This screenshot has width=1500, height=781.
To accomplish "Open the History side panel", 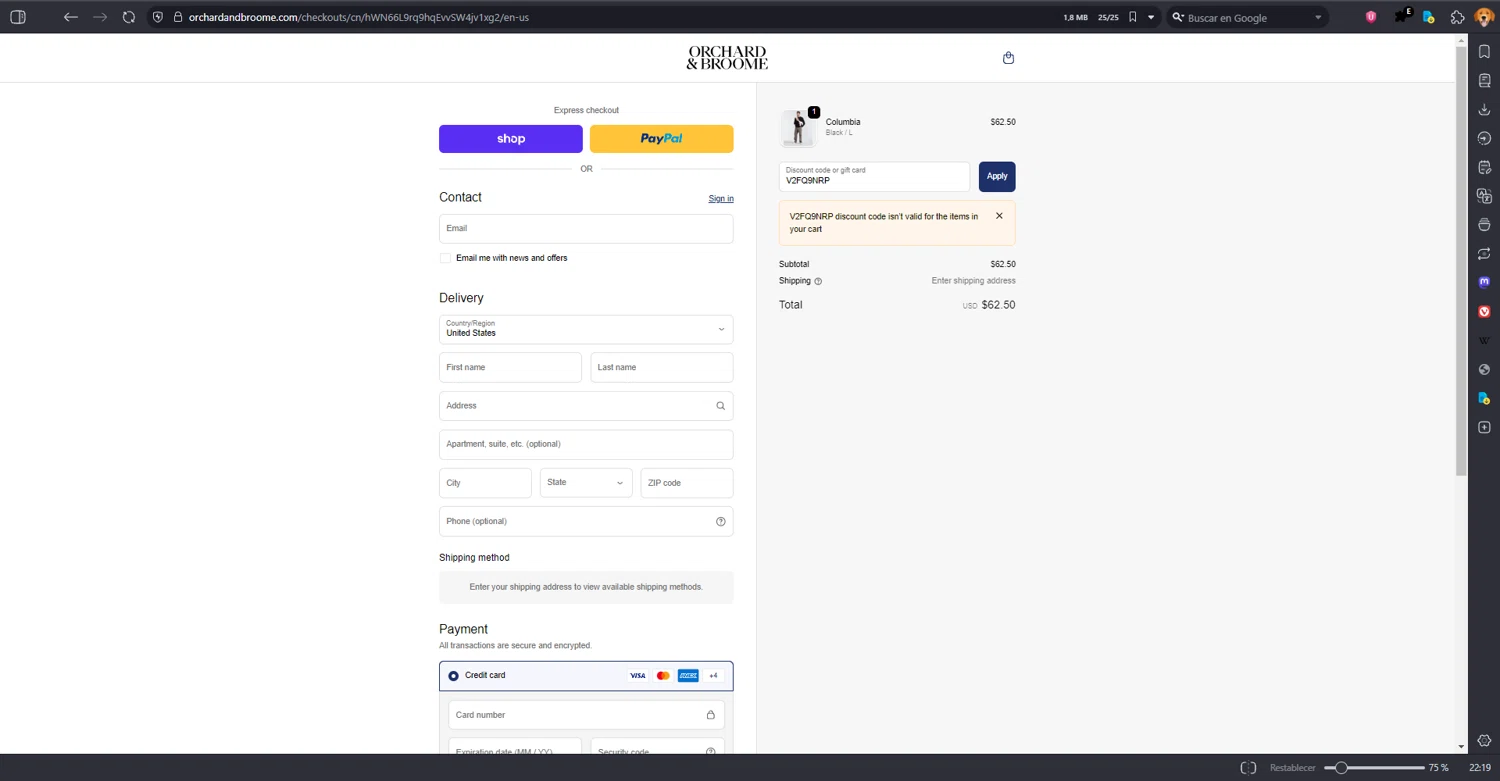I will (1484, 139).
